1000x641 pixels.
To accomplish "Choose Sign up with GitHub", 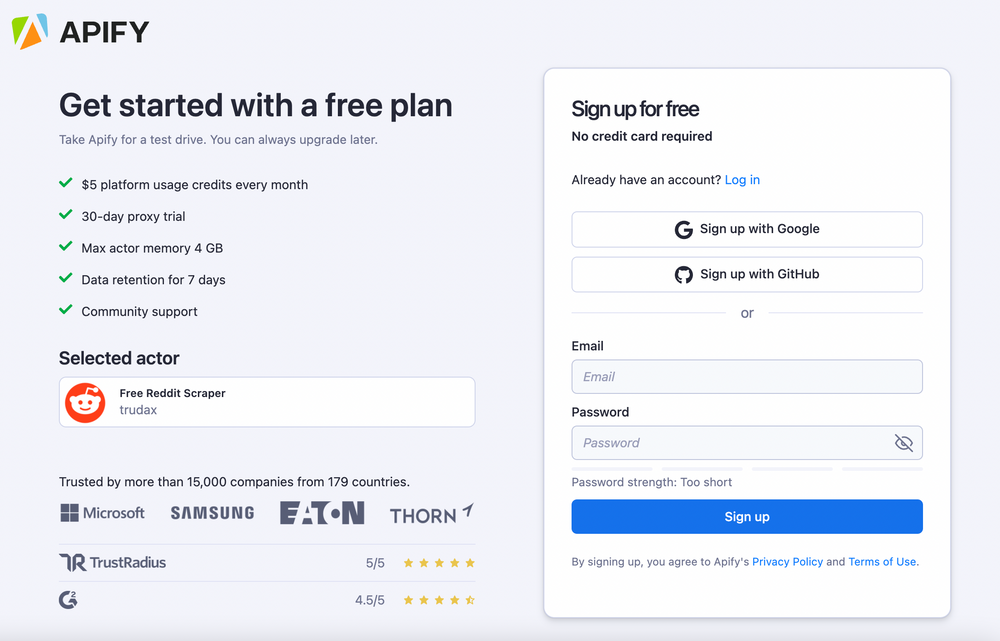I will point(747,274).
